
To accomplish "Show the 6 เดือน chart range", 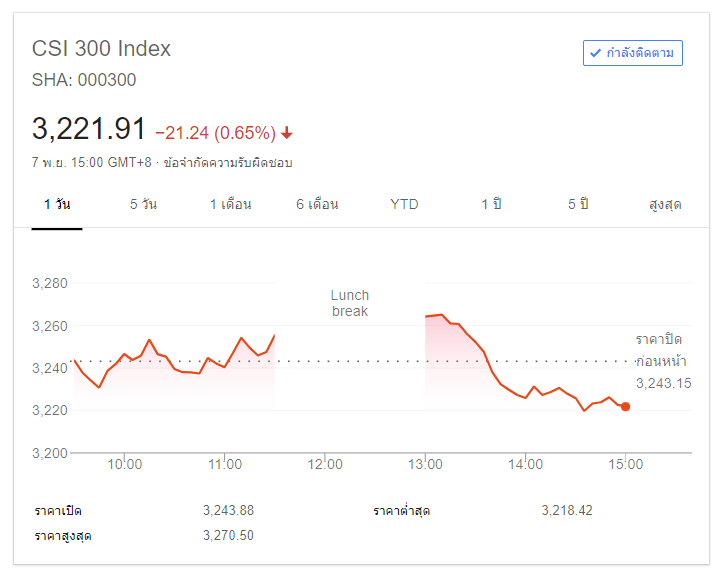I will 317,204.
